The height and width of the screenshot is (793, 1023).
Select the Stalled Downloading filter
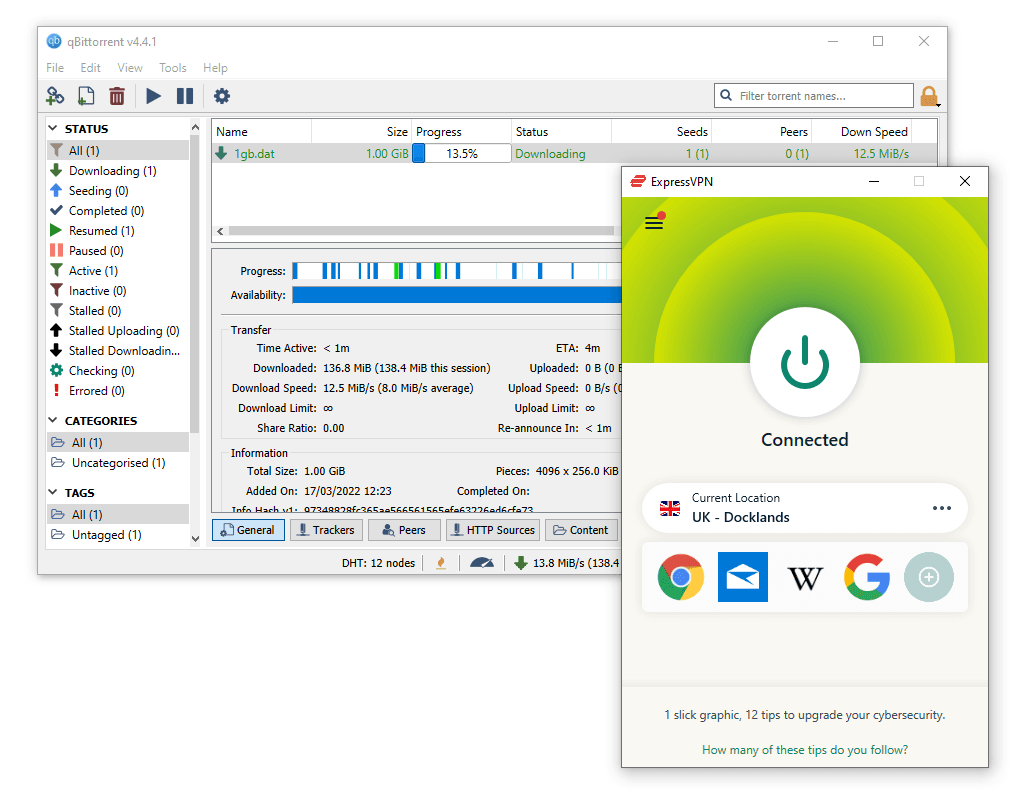pyautogui.click(x=118, y=350)
